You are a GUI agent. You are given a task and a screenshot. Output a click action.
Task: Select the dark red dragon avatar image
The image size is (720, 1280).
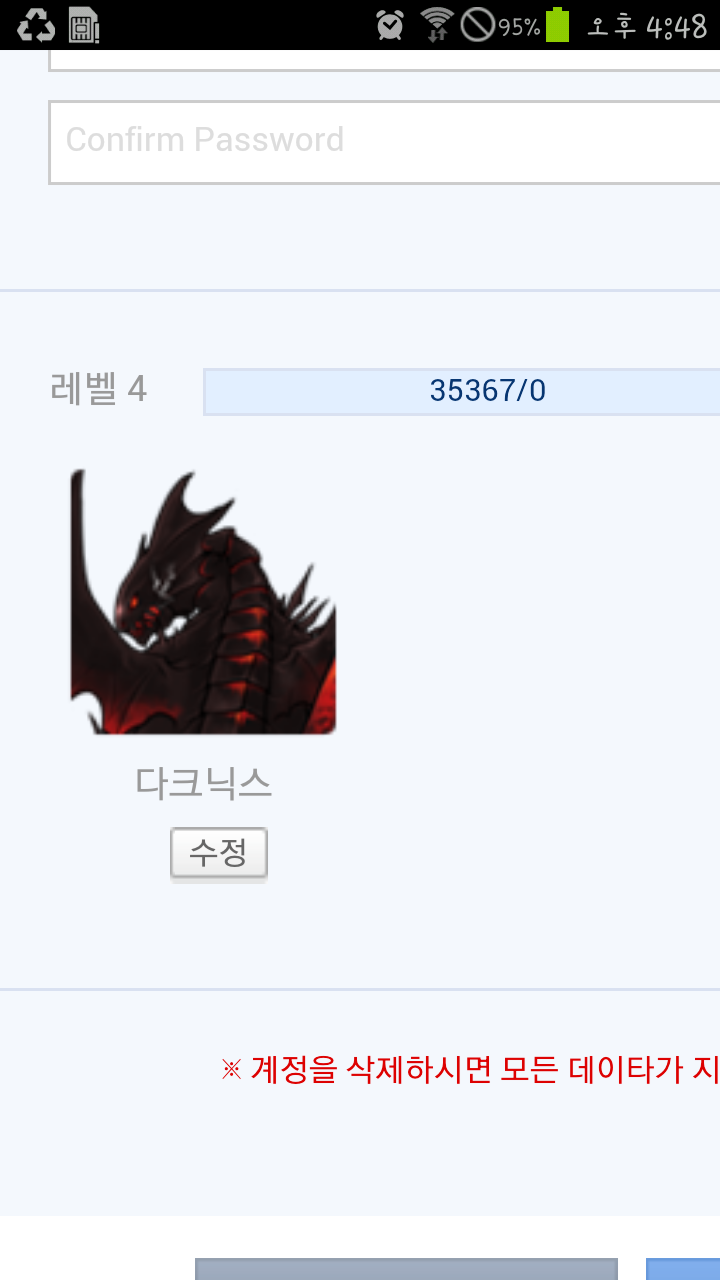(x=203, y=602)
